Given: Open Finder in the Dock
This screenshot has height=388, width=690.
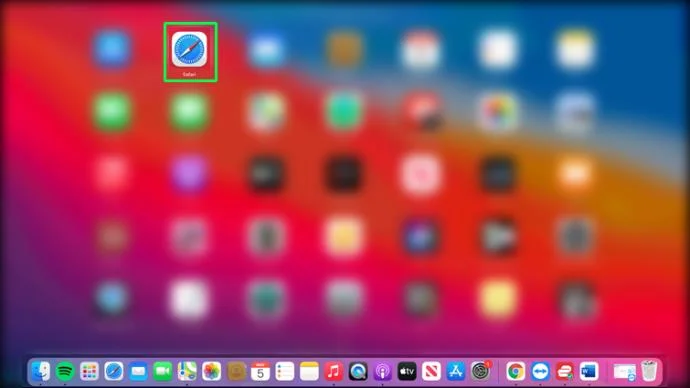Looking at the screenshot, I should click(x=41, y=372).
